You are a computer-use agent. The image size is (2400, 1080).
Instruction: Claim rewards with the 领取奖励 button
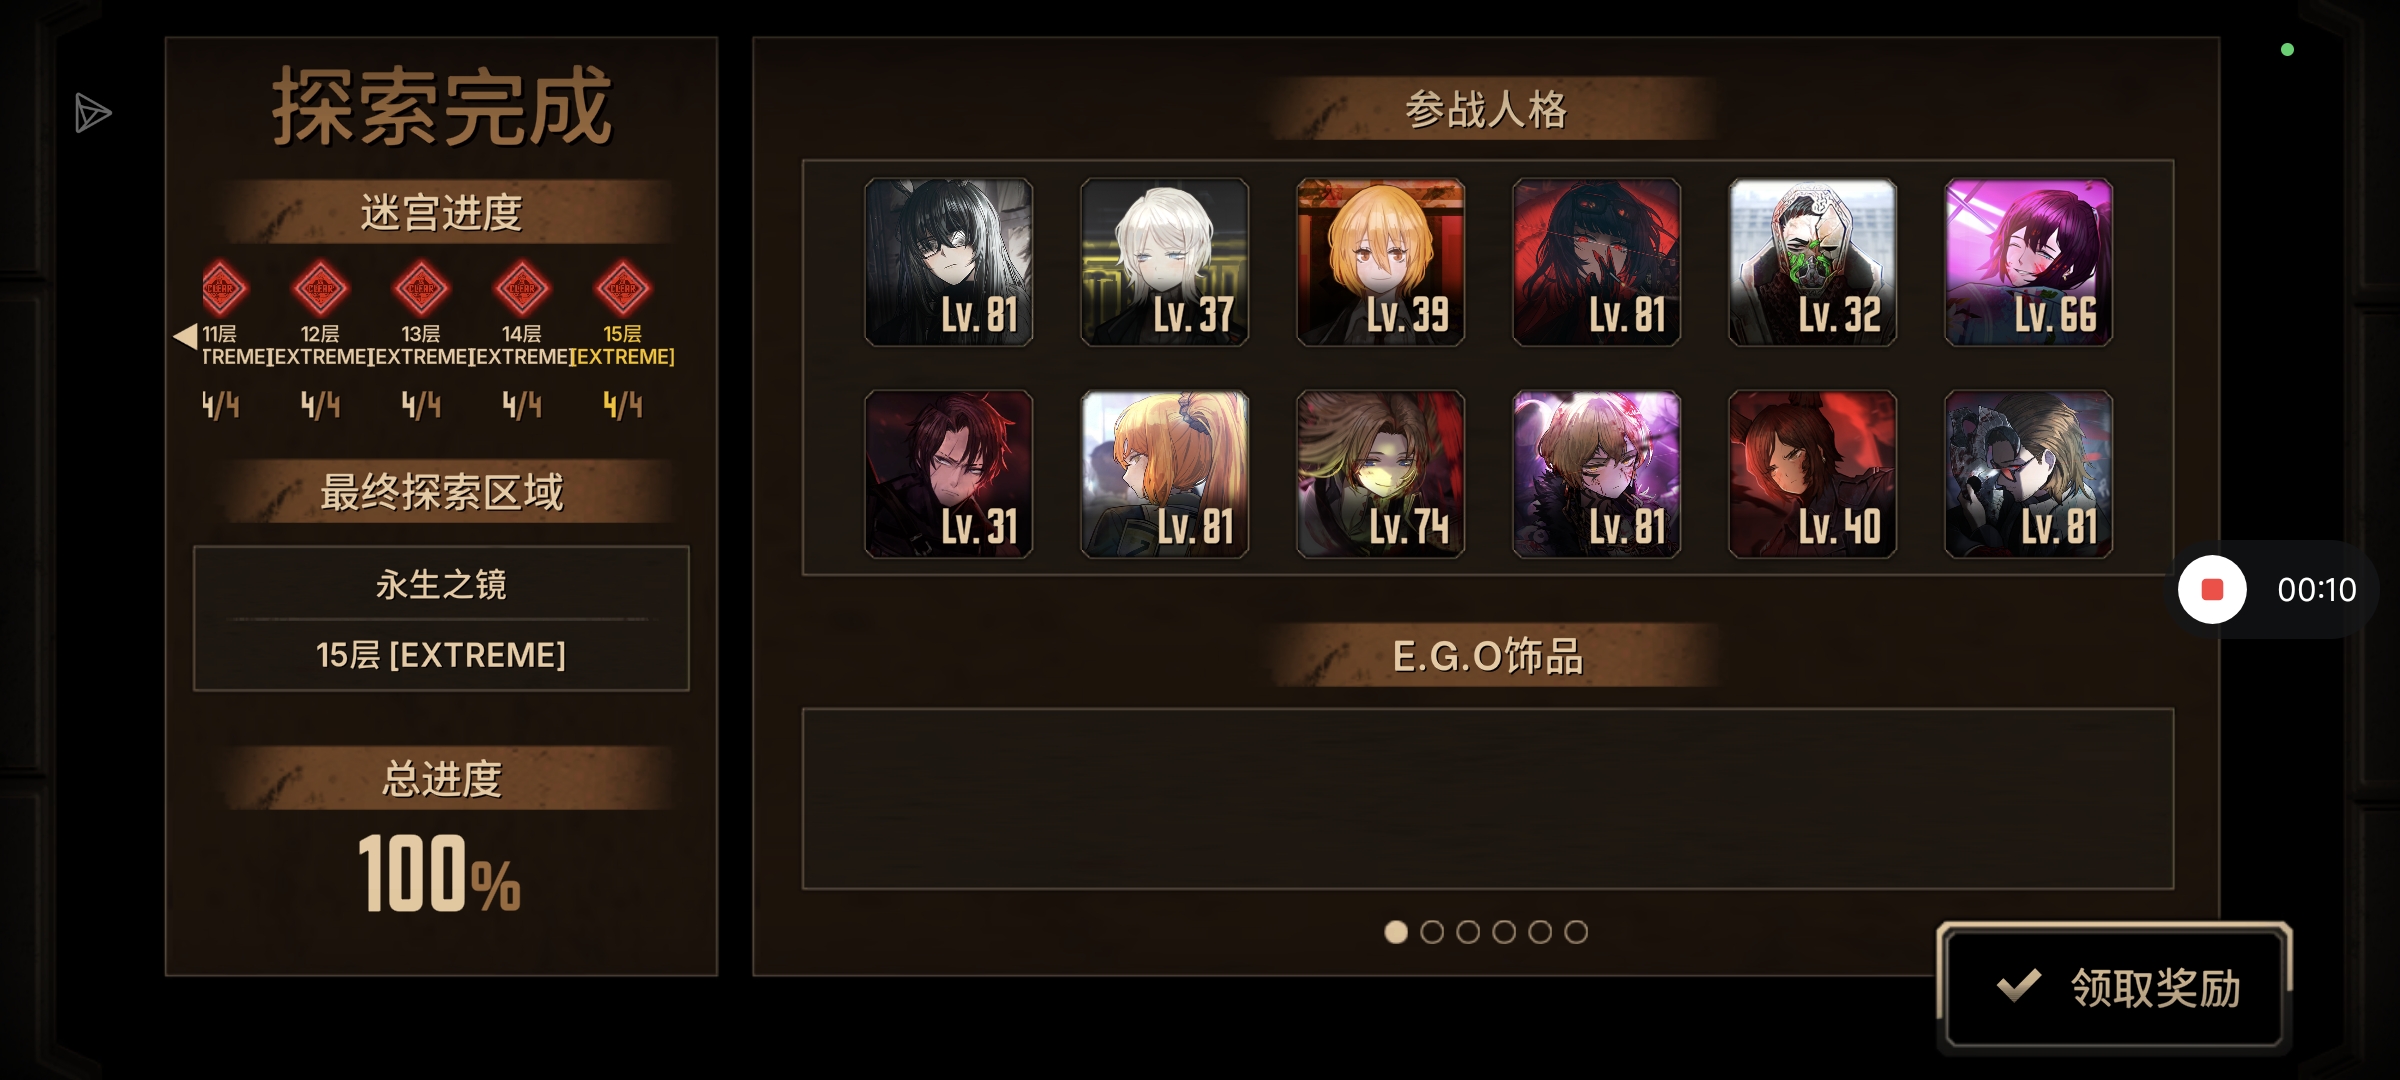pos(2114,987)
